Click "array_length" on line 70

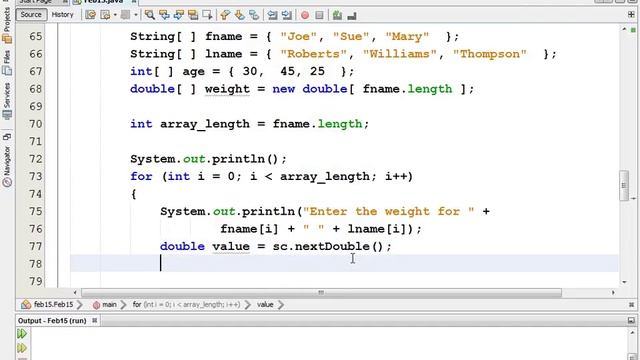[x=205, y=124]
